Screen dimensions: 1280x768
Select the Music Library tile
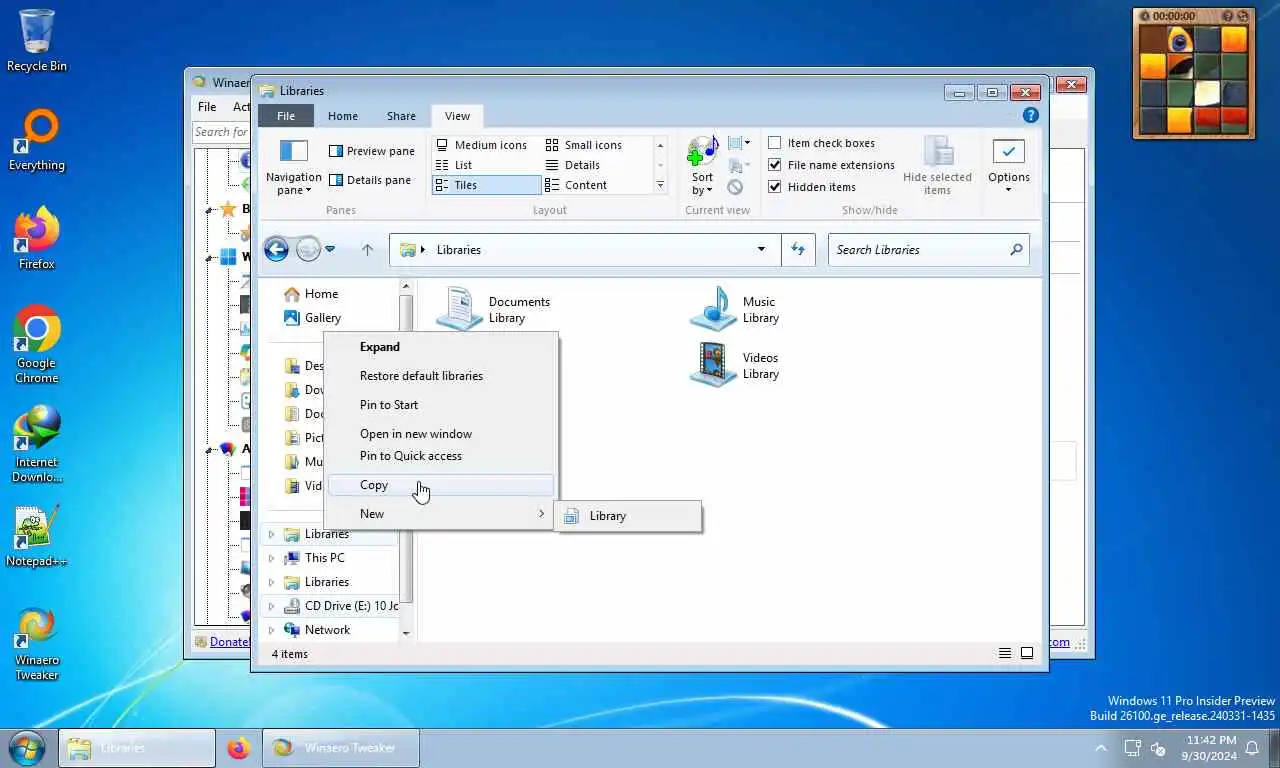tap(735, 309)
